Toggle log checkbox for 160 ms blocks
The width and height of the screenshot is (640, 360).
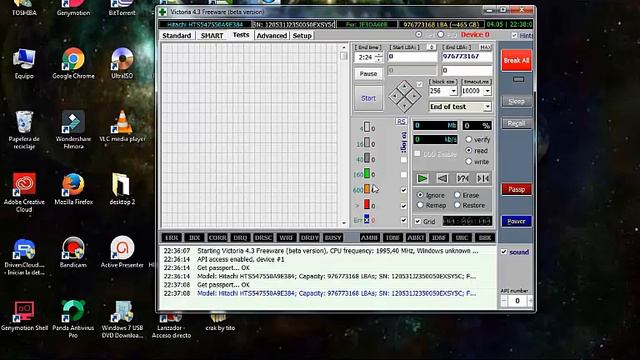(404, 175)
